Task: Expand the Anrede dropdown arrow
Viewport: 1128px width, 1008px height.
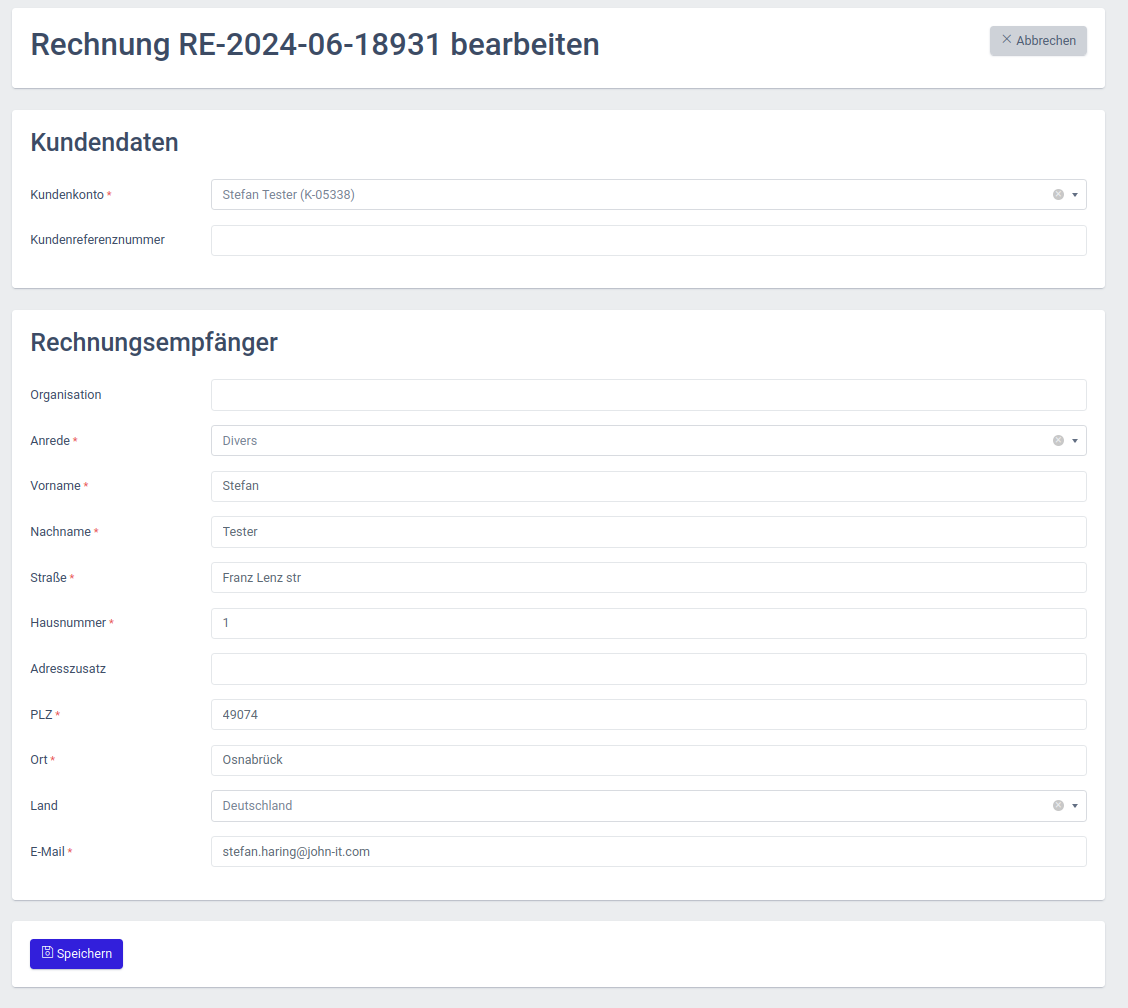Action: (x=1075, y=440)
